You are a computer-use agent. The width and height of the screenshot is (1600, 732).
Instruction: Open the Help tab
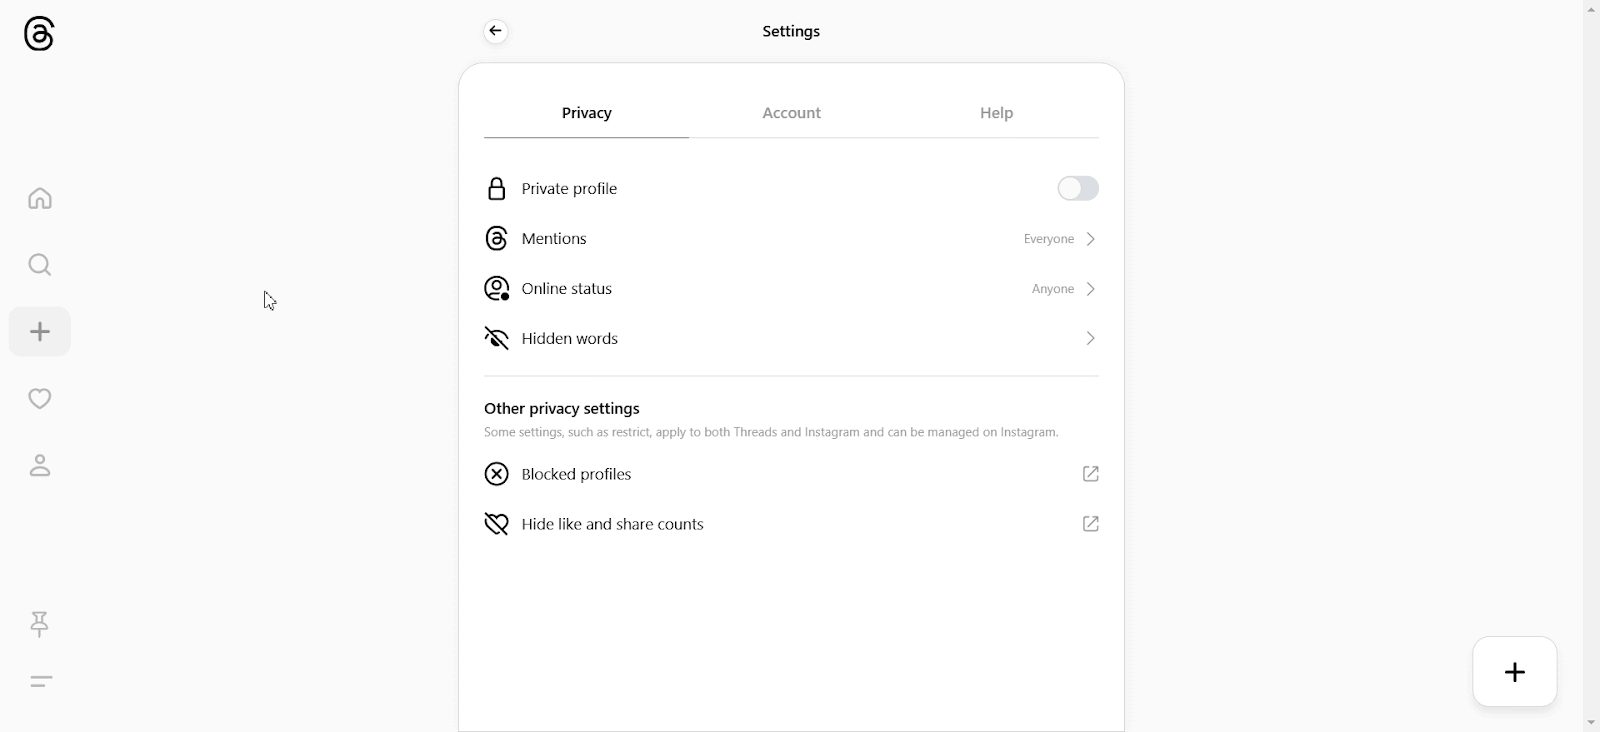997,112
